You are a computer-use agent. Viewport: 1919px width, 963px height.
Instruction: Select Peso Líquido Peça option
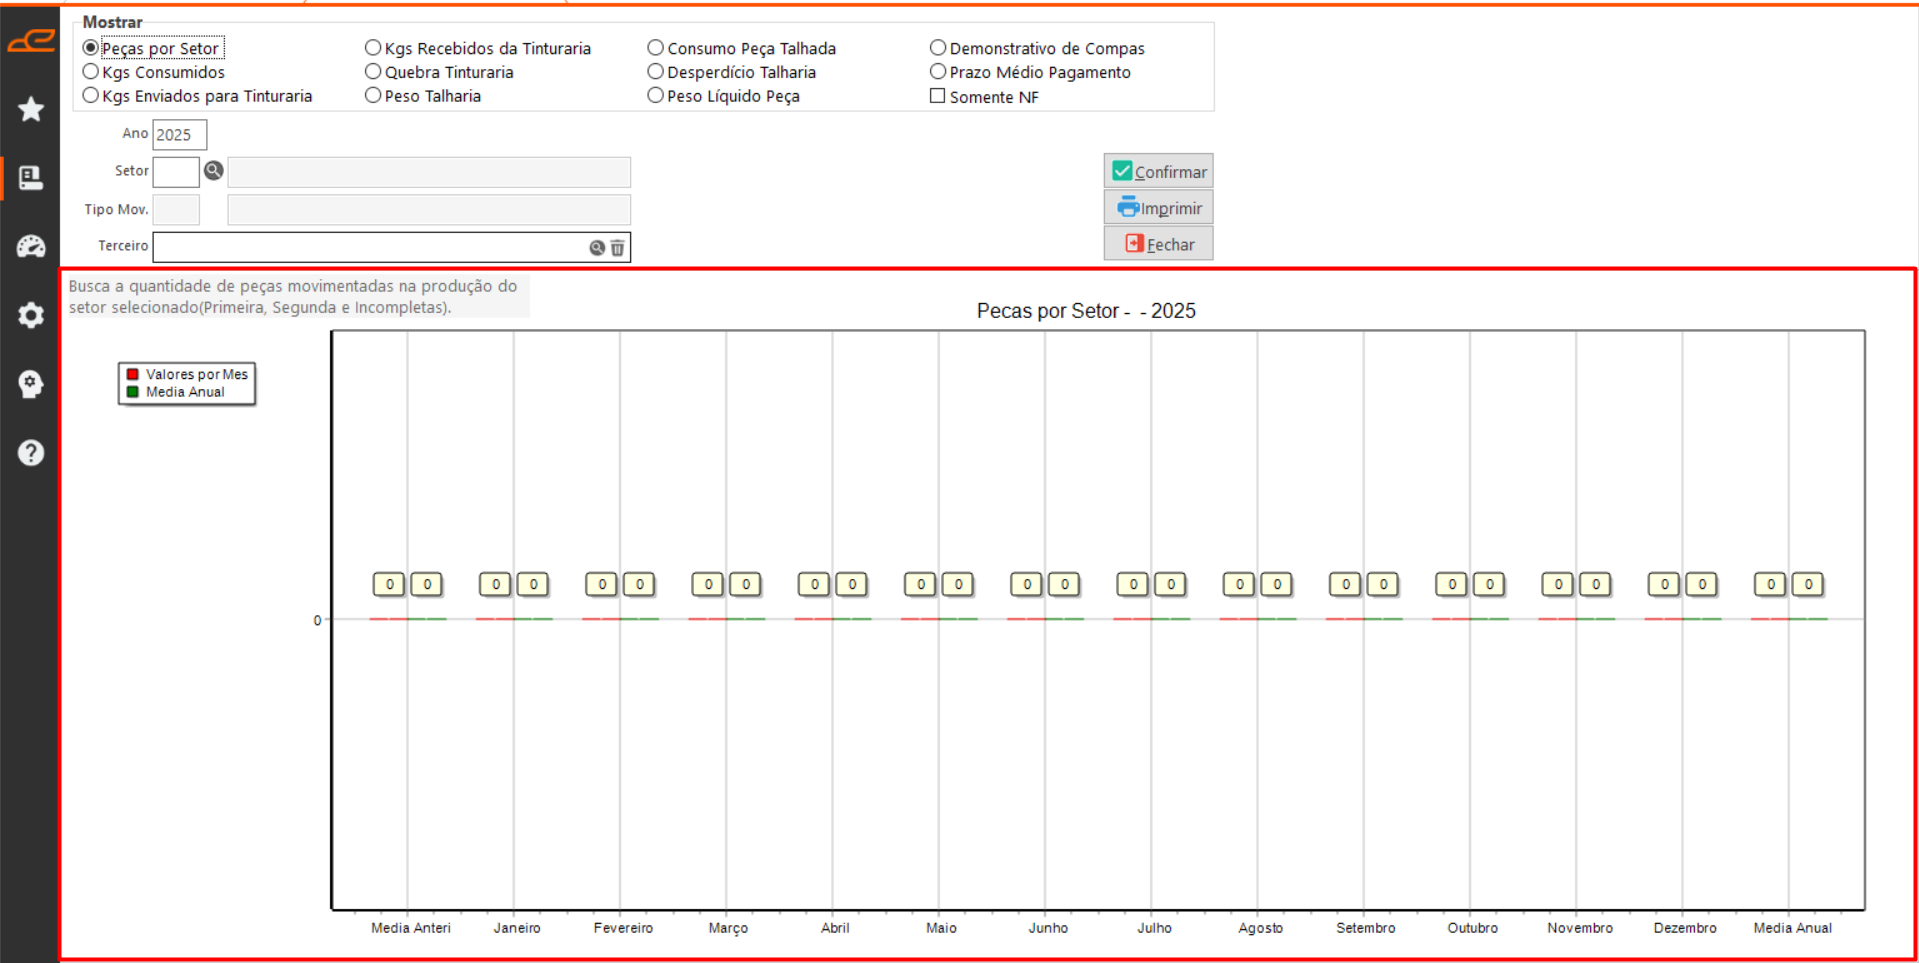pyautogui.click(x=656, y=96)
